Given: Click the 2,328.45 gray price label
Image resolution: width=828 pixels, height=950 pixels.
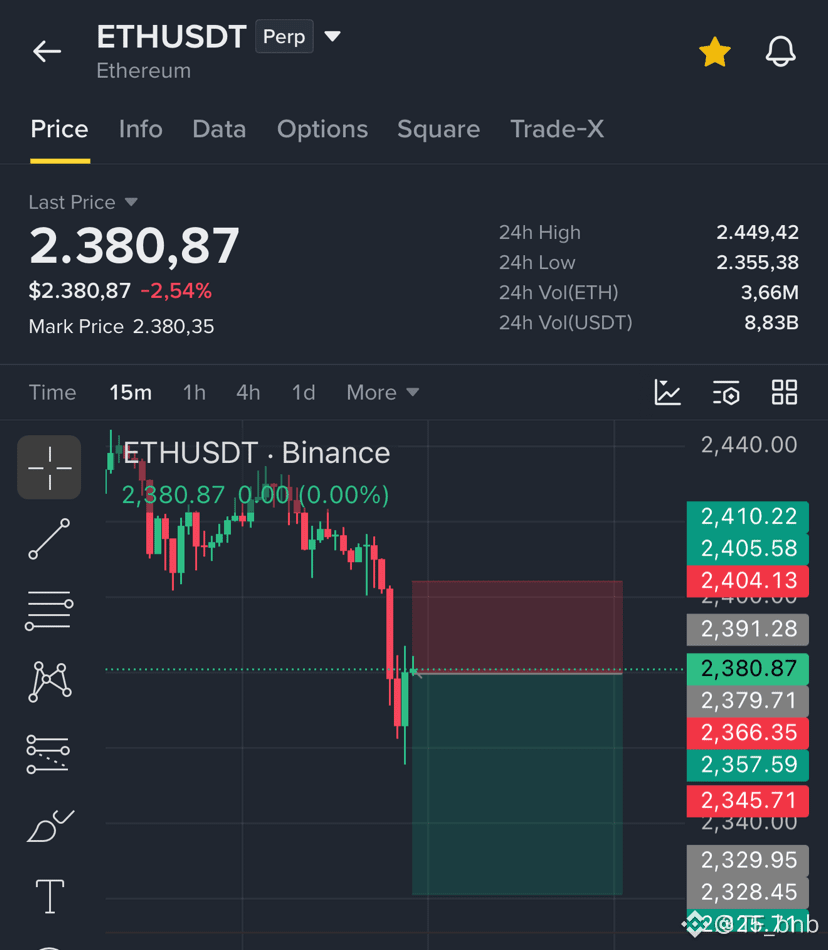Looking at the screenshot, I should click(x=748, y=892).
